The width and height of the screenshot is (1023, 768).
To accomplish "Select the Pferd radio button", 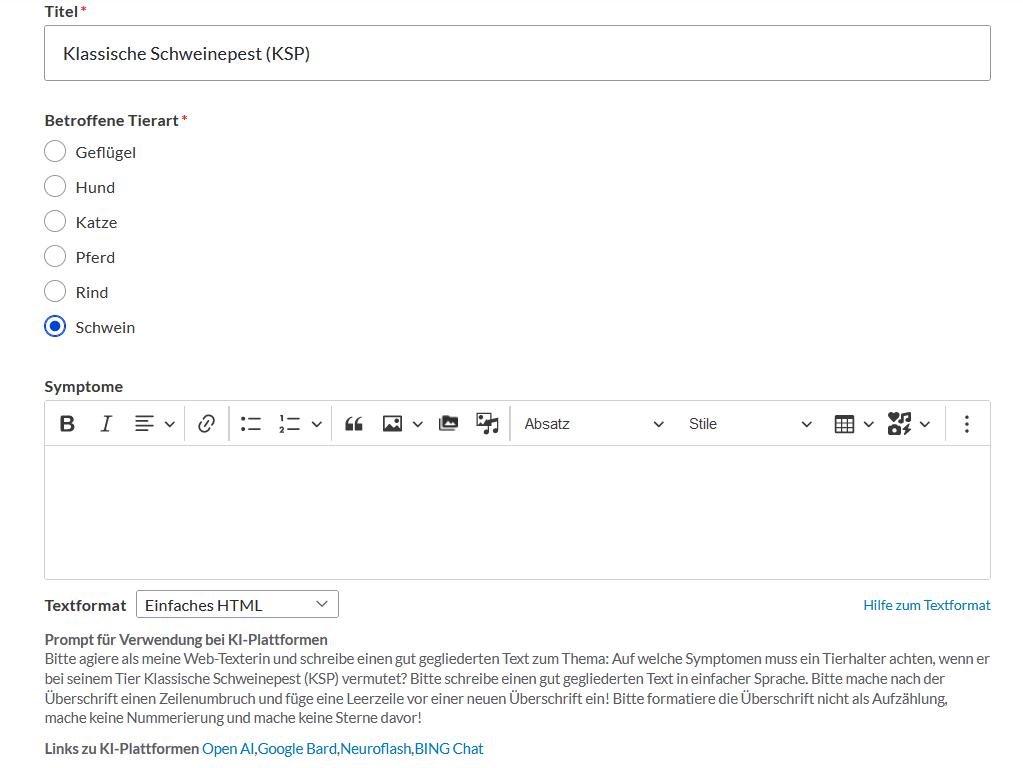I will point(55,256).
